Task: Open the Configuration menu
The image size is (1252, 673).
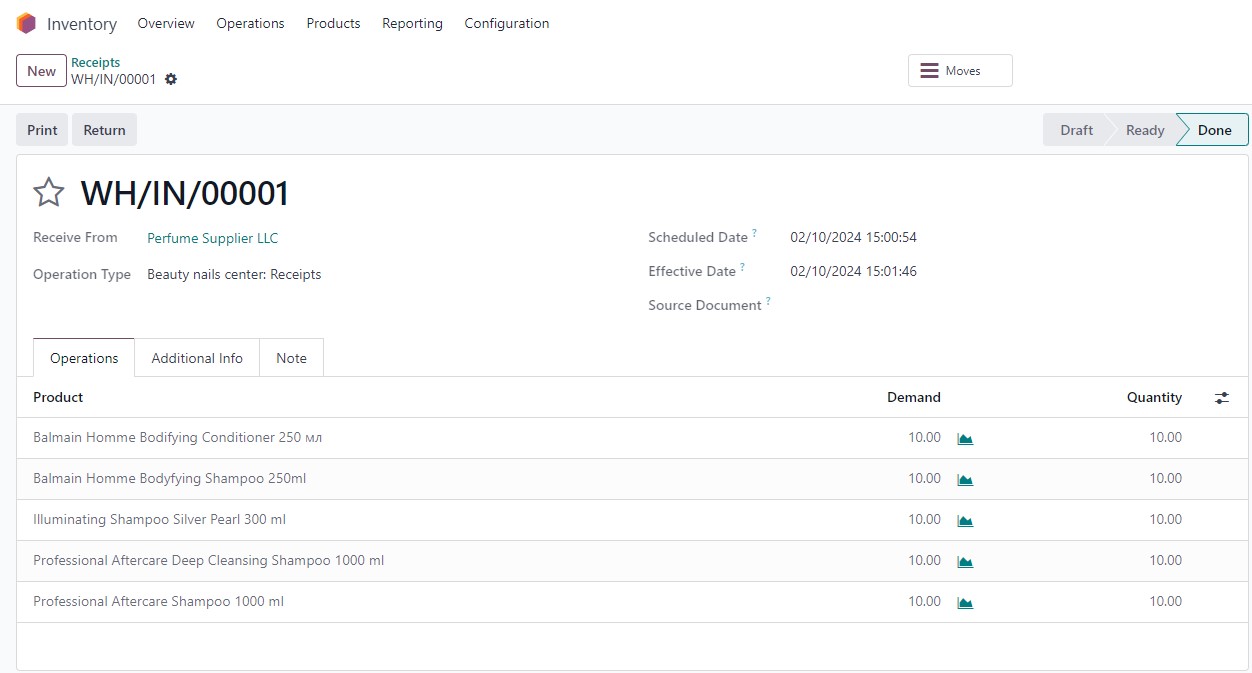Action: pyautogui.click(x=507, y=23)
